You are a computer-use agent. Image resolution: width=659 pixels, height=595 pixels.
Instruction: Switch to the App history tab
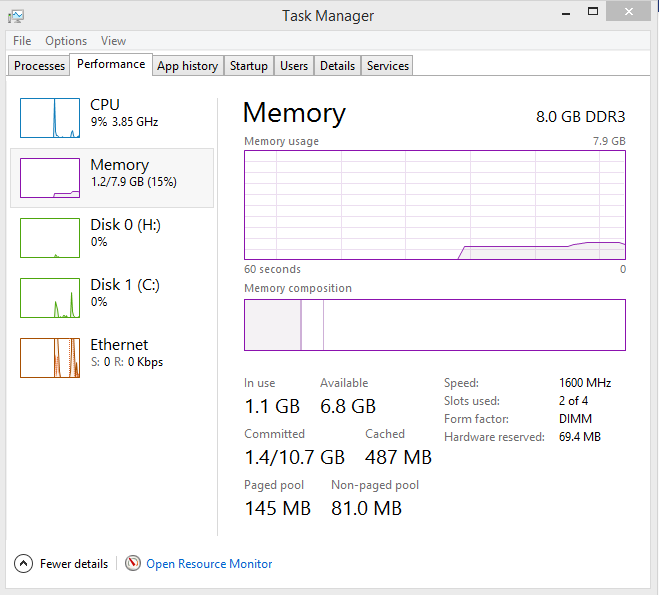(x=187, y=66)
